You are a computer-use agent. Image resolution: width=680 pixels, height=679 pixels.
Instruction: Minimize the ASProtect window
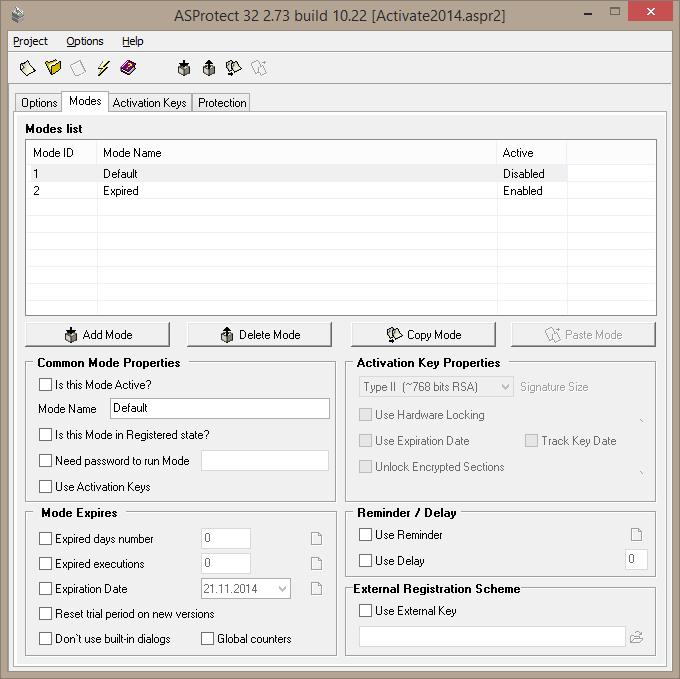(x=588, y=13)
